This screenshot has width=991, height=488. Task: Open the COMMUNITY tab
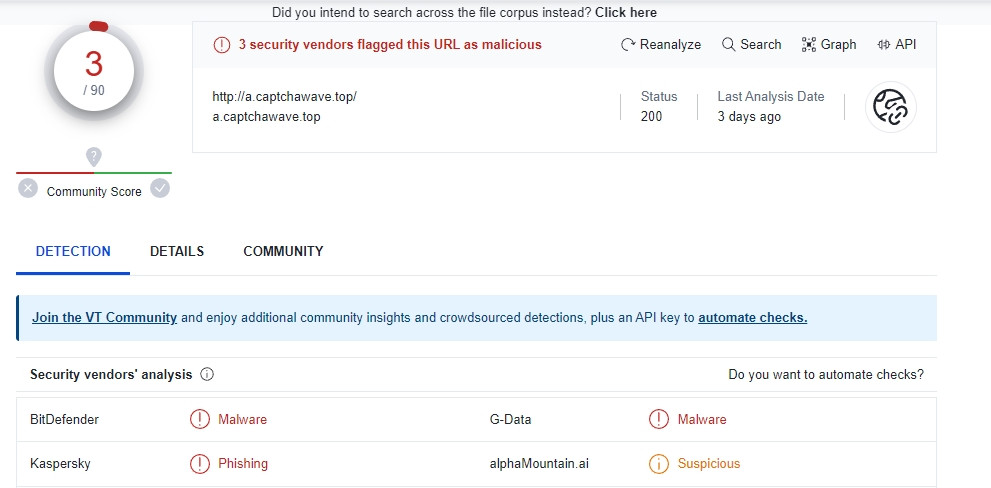(x=283, y=252)
